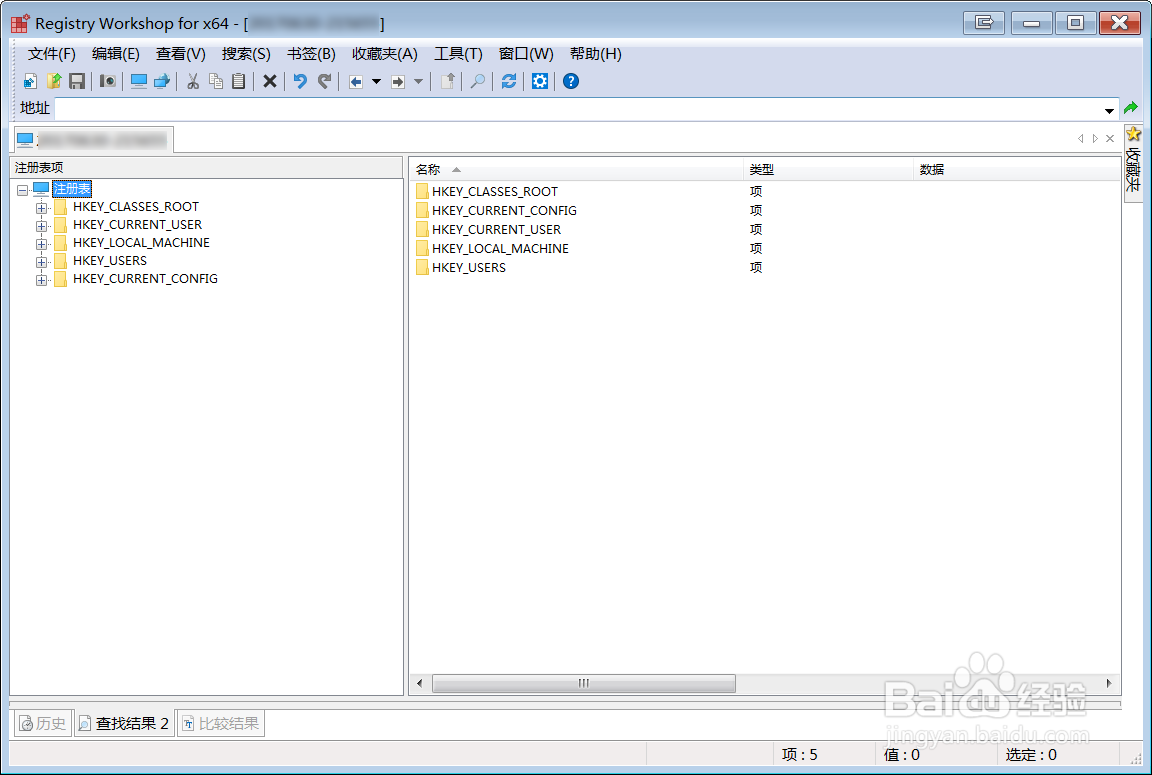Click the horizontal scrollbar right arrow
The width and height of the screenshot is (1152, 775).
[1109, 683]
